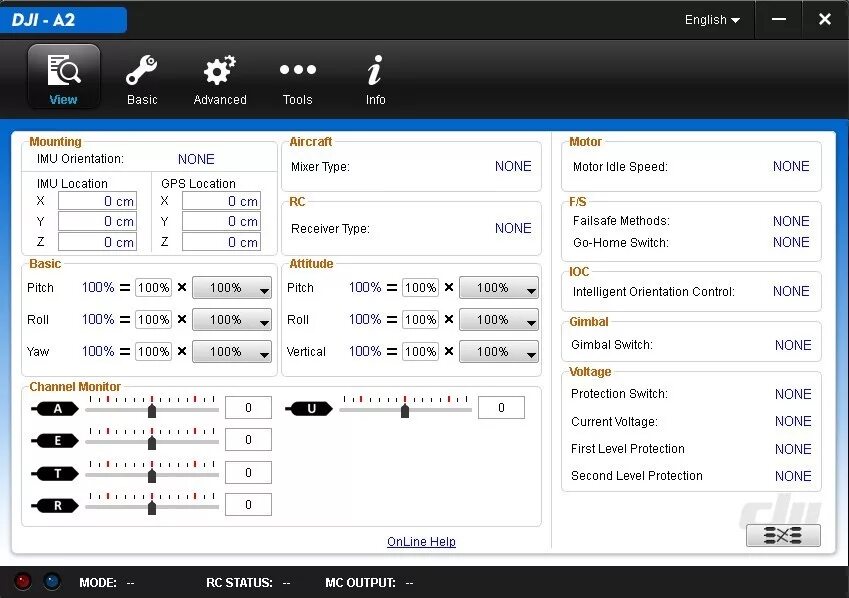The image size is (849, 598).
Task: Click the Mixer Type NONE value
Action: point(513,166)
